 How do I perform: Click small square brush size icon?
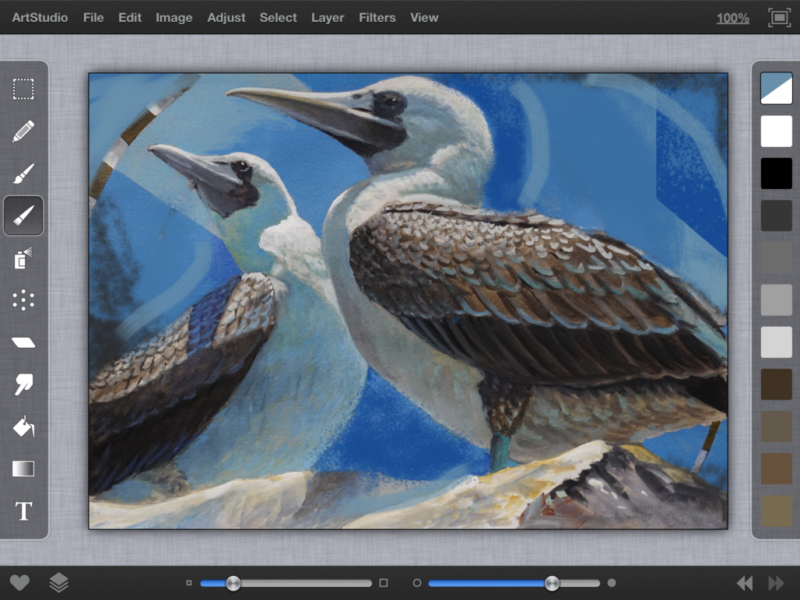pyautogui.click(x=189, y=583)
